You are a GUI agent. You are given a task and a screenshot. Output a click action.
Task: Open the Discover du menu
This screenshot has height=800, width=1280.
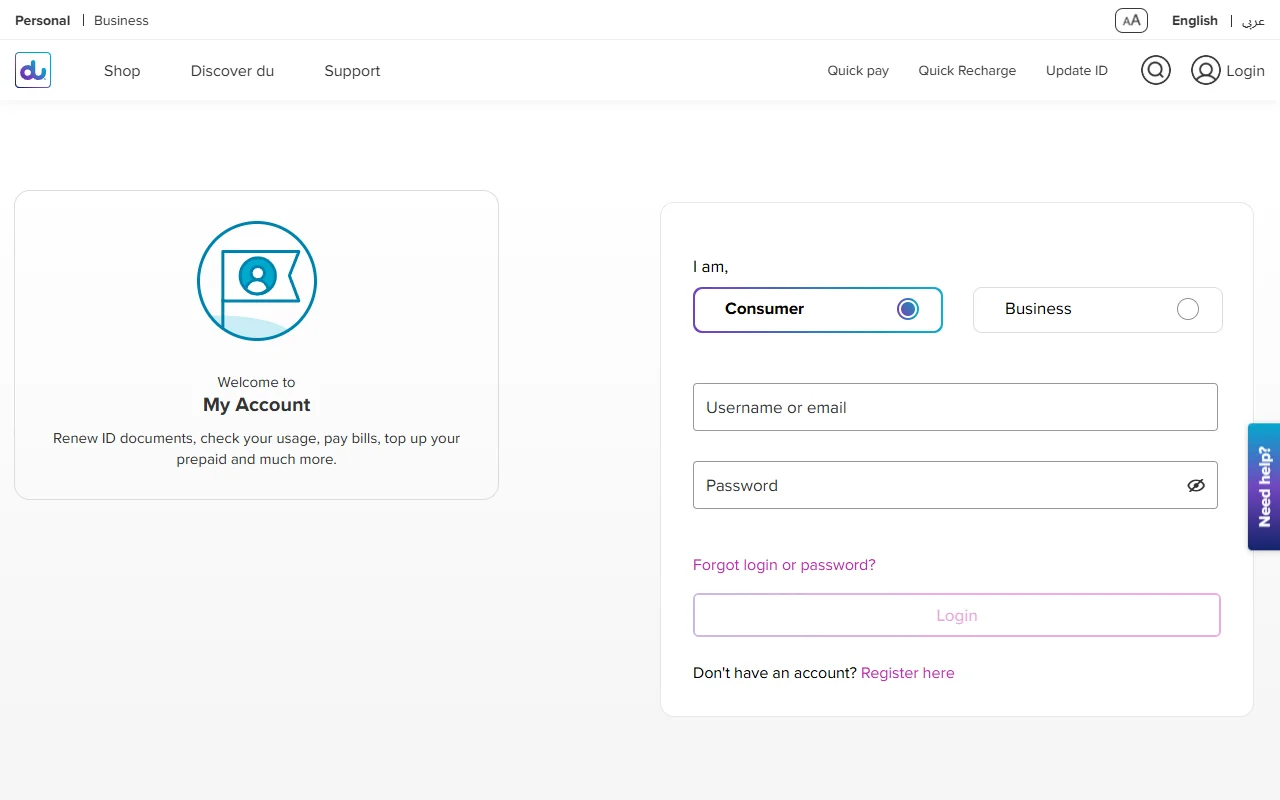pyautogui.click(x=232, y=71)
